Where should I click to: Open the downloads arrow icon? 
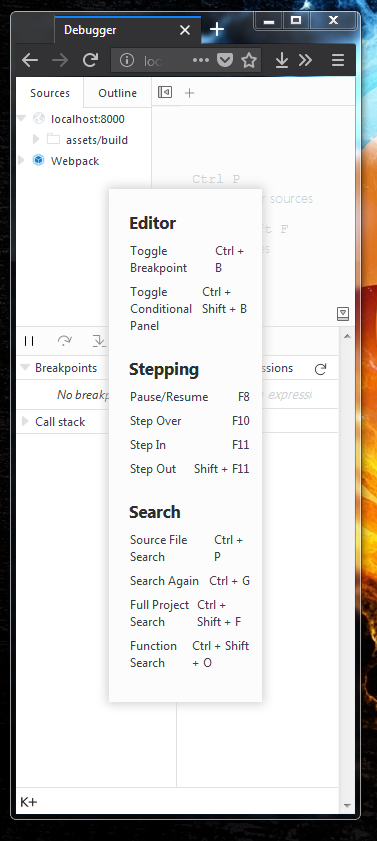(x=282, y=61)
